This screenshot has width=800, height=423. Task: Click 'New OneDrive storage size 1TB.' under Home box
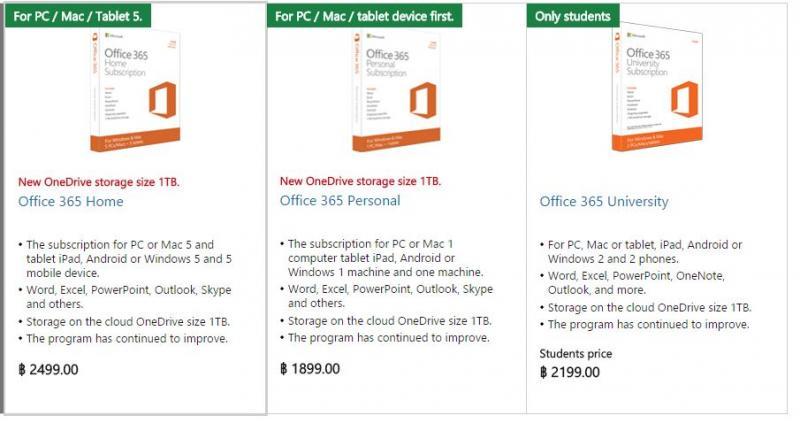coord(99,182)
